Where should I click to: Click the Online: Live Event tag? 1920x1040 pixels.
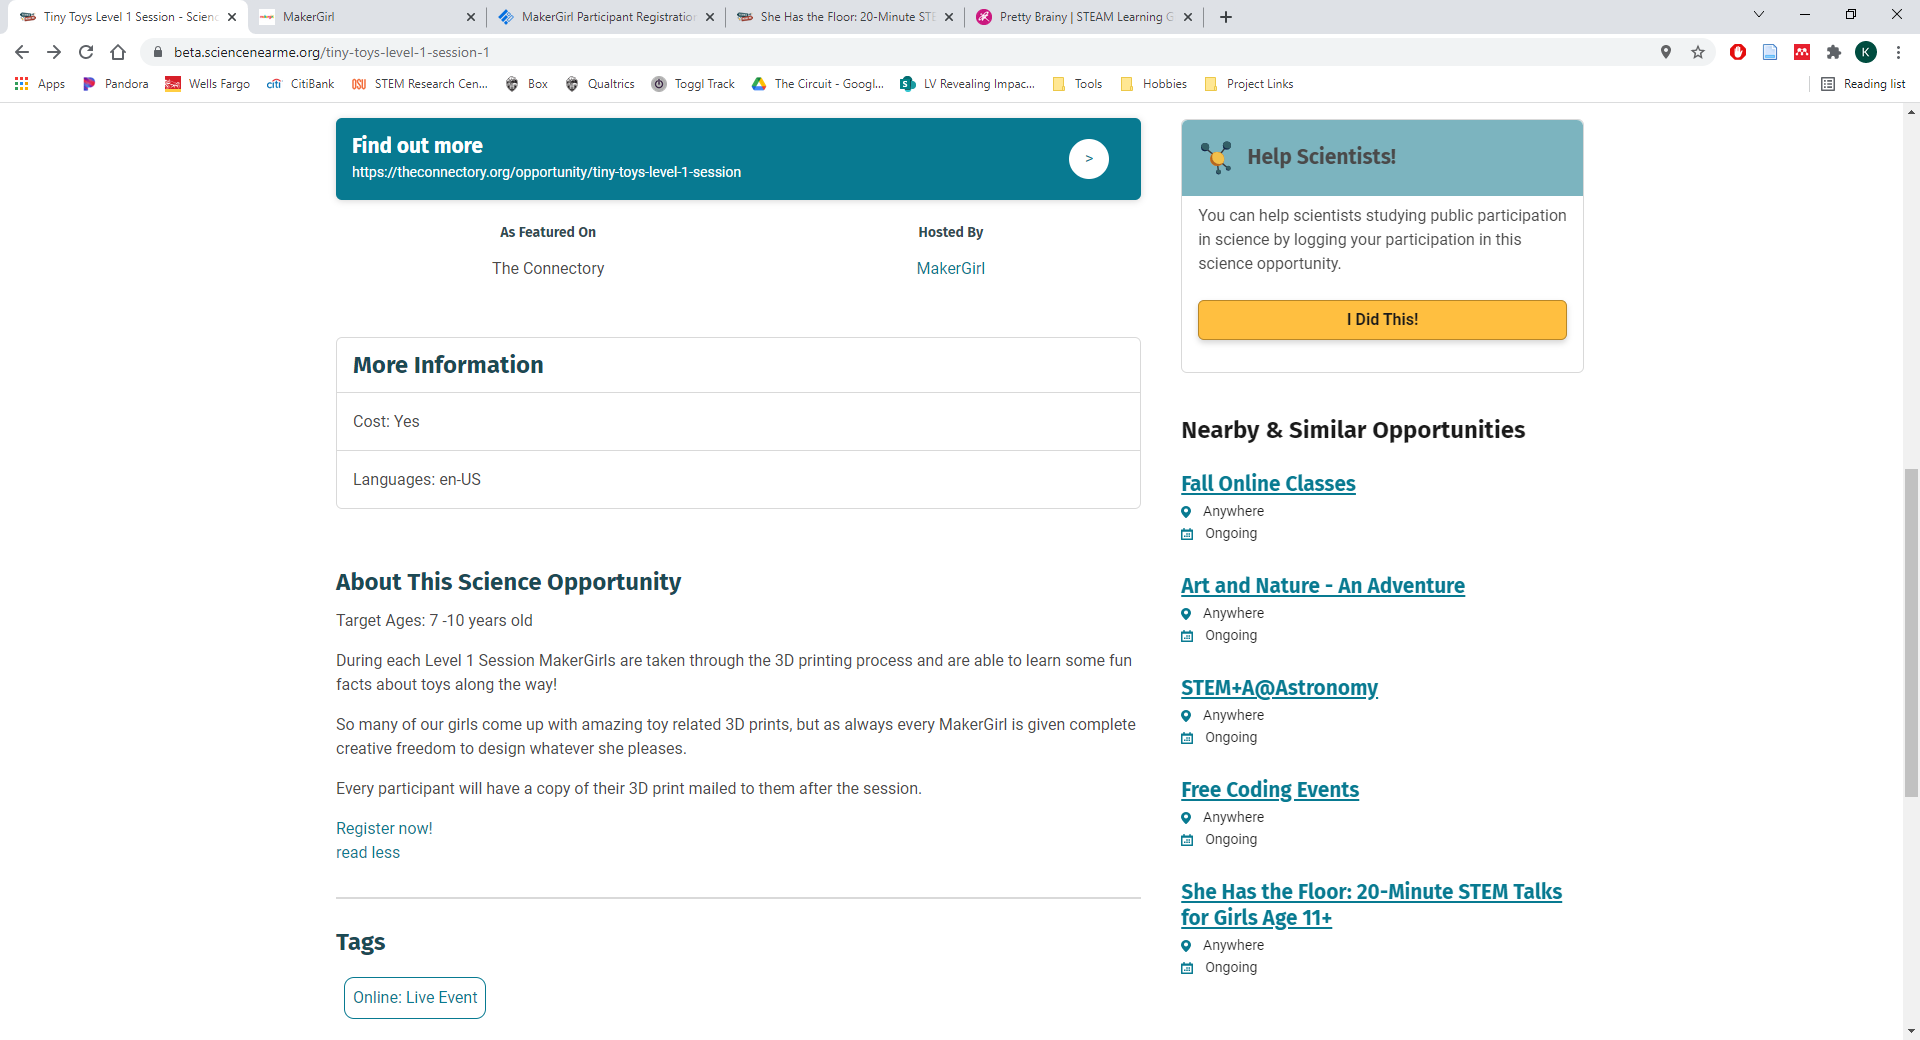(x=414, y=997)
